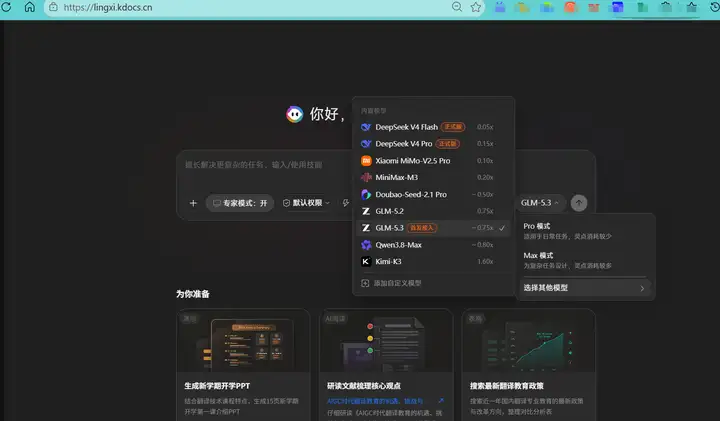
Task: Select DeepSeek V4 Flash model
Action: coord(433,127)
